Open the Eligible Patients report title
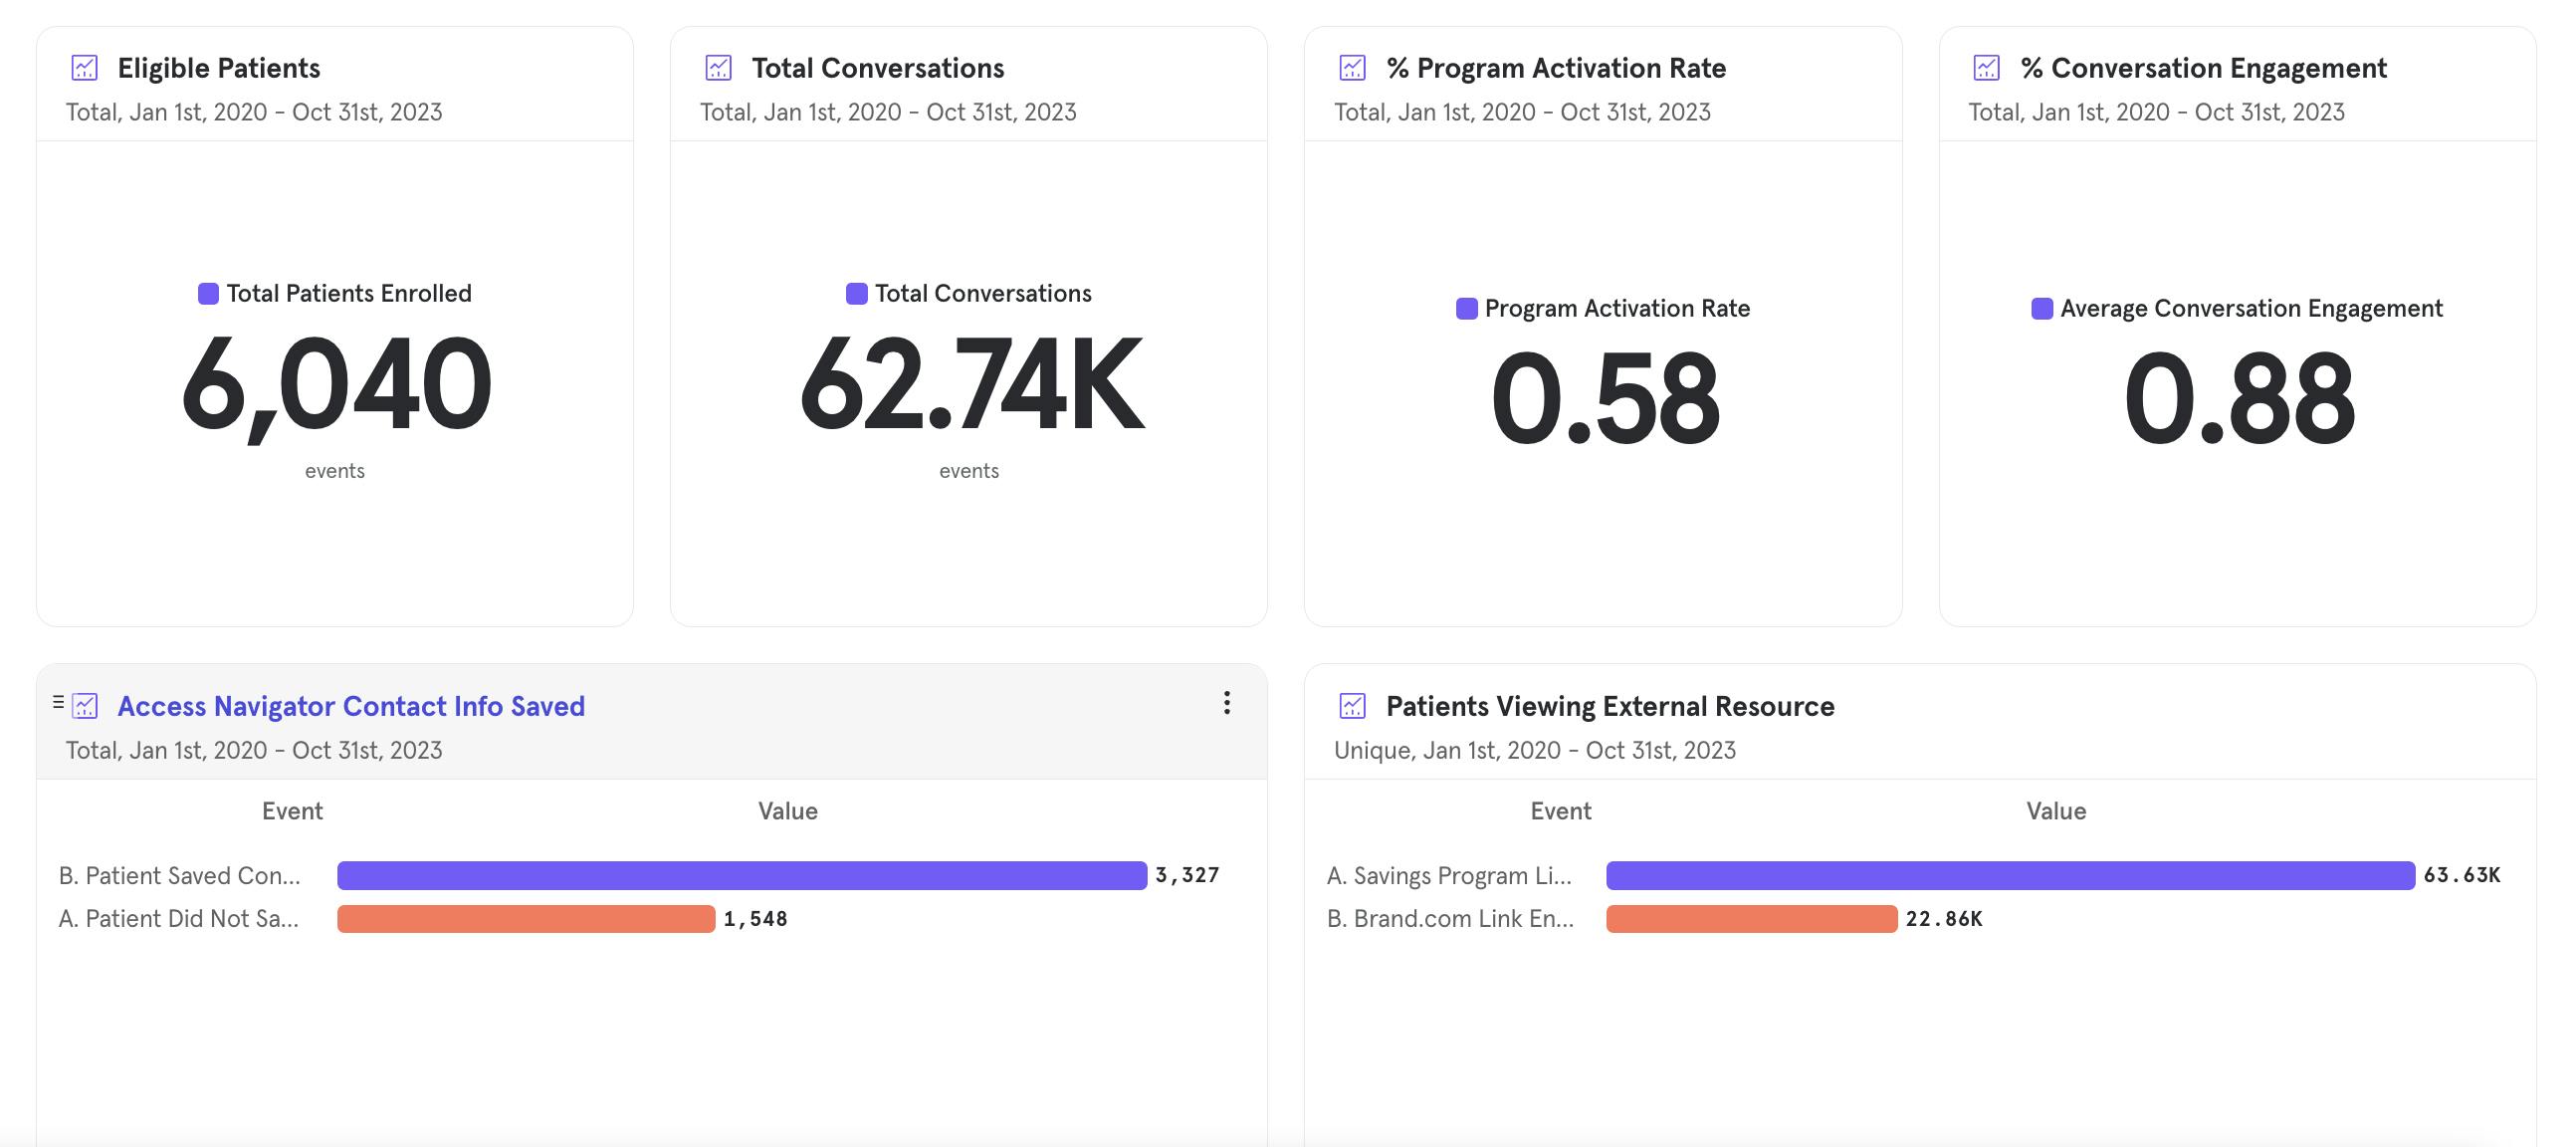 click(219, 68)
